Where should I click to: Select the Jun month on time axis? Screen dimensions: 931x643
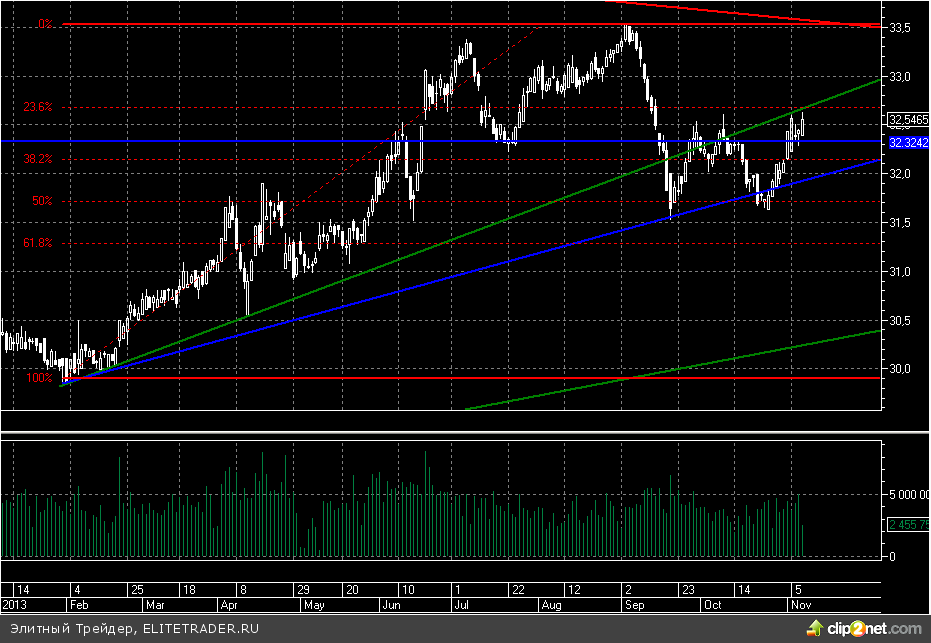pos(392,605)
